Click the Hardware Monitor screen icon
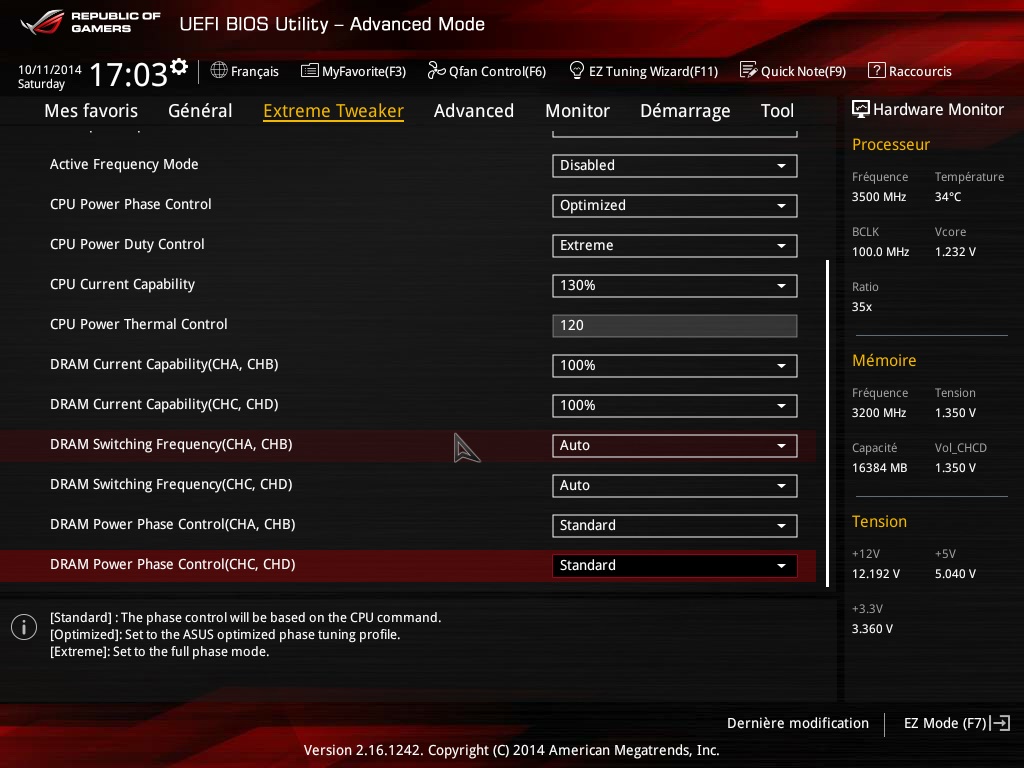The width and height of the screenshot is (1024, 768). [x=860, y=109]
